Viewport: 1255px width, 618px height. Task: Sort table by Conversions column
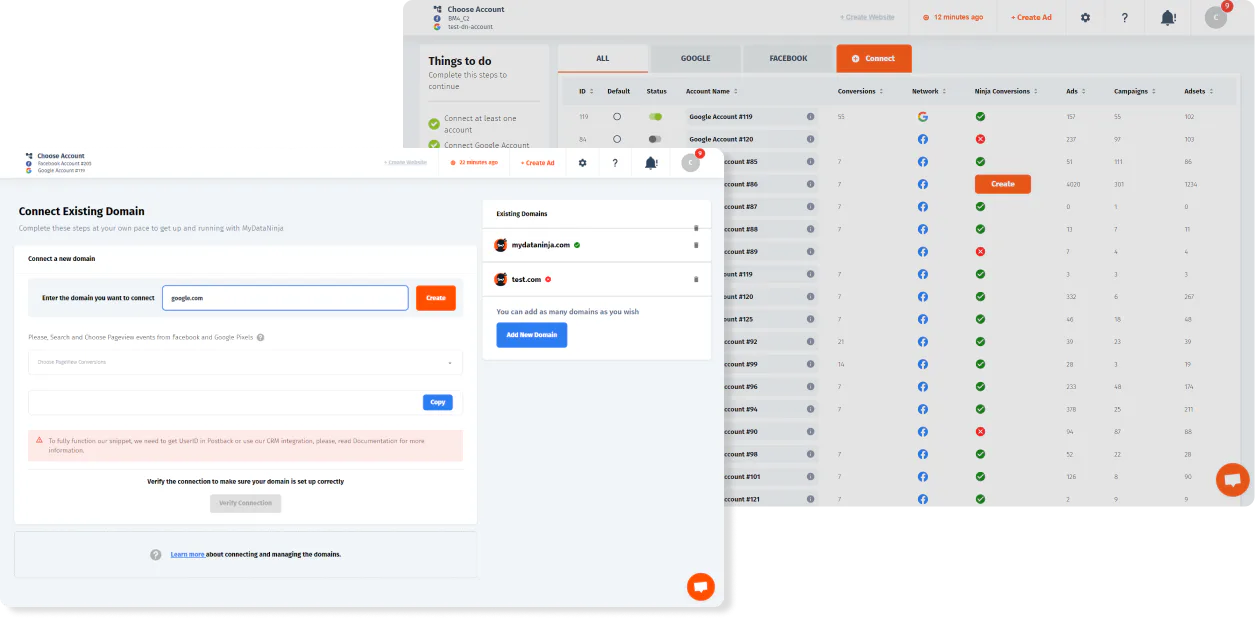tap(860, 91)
